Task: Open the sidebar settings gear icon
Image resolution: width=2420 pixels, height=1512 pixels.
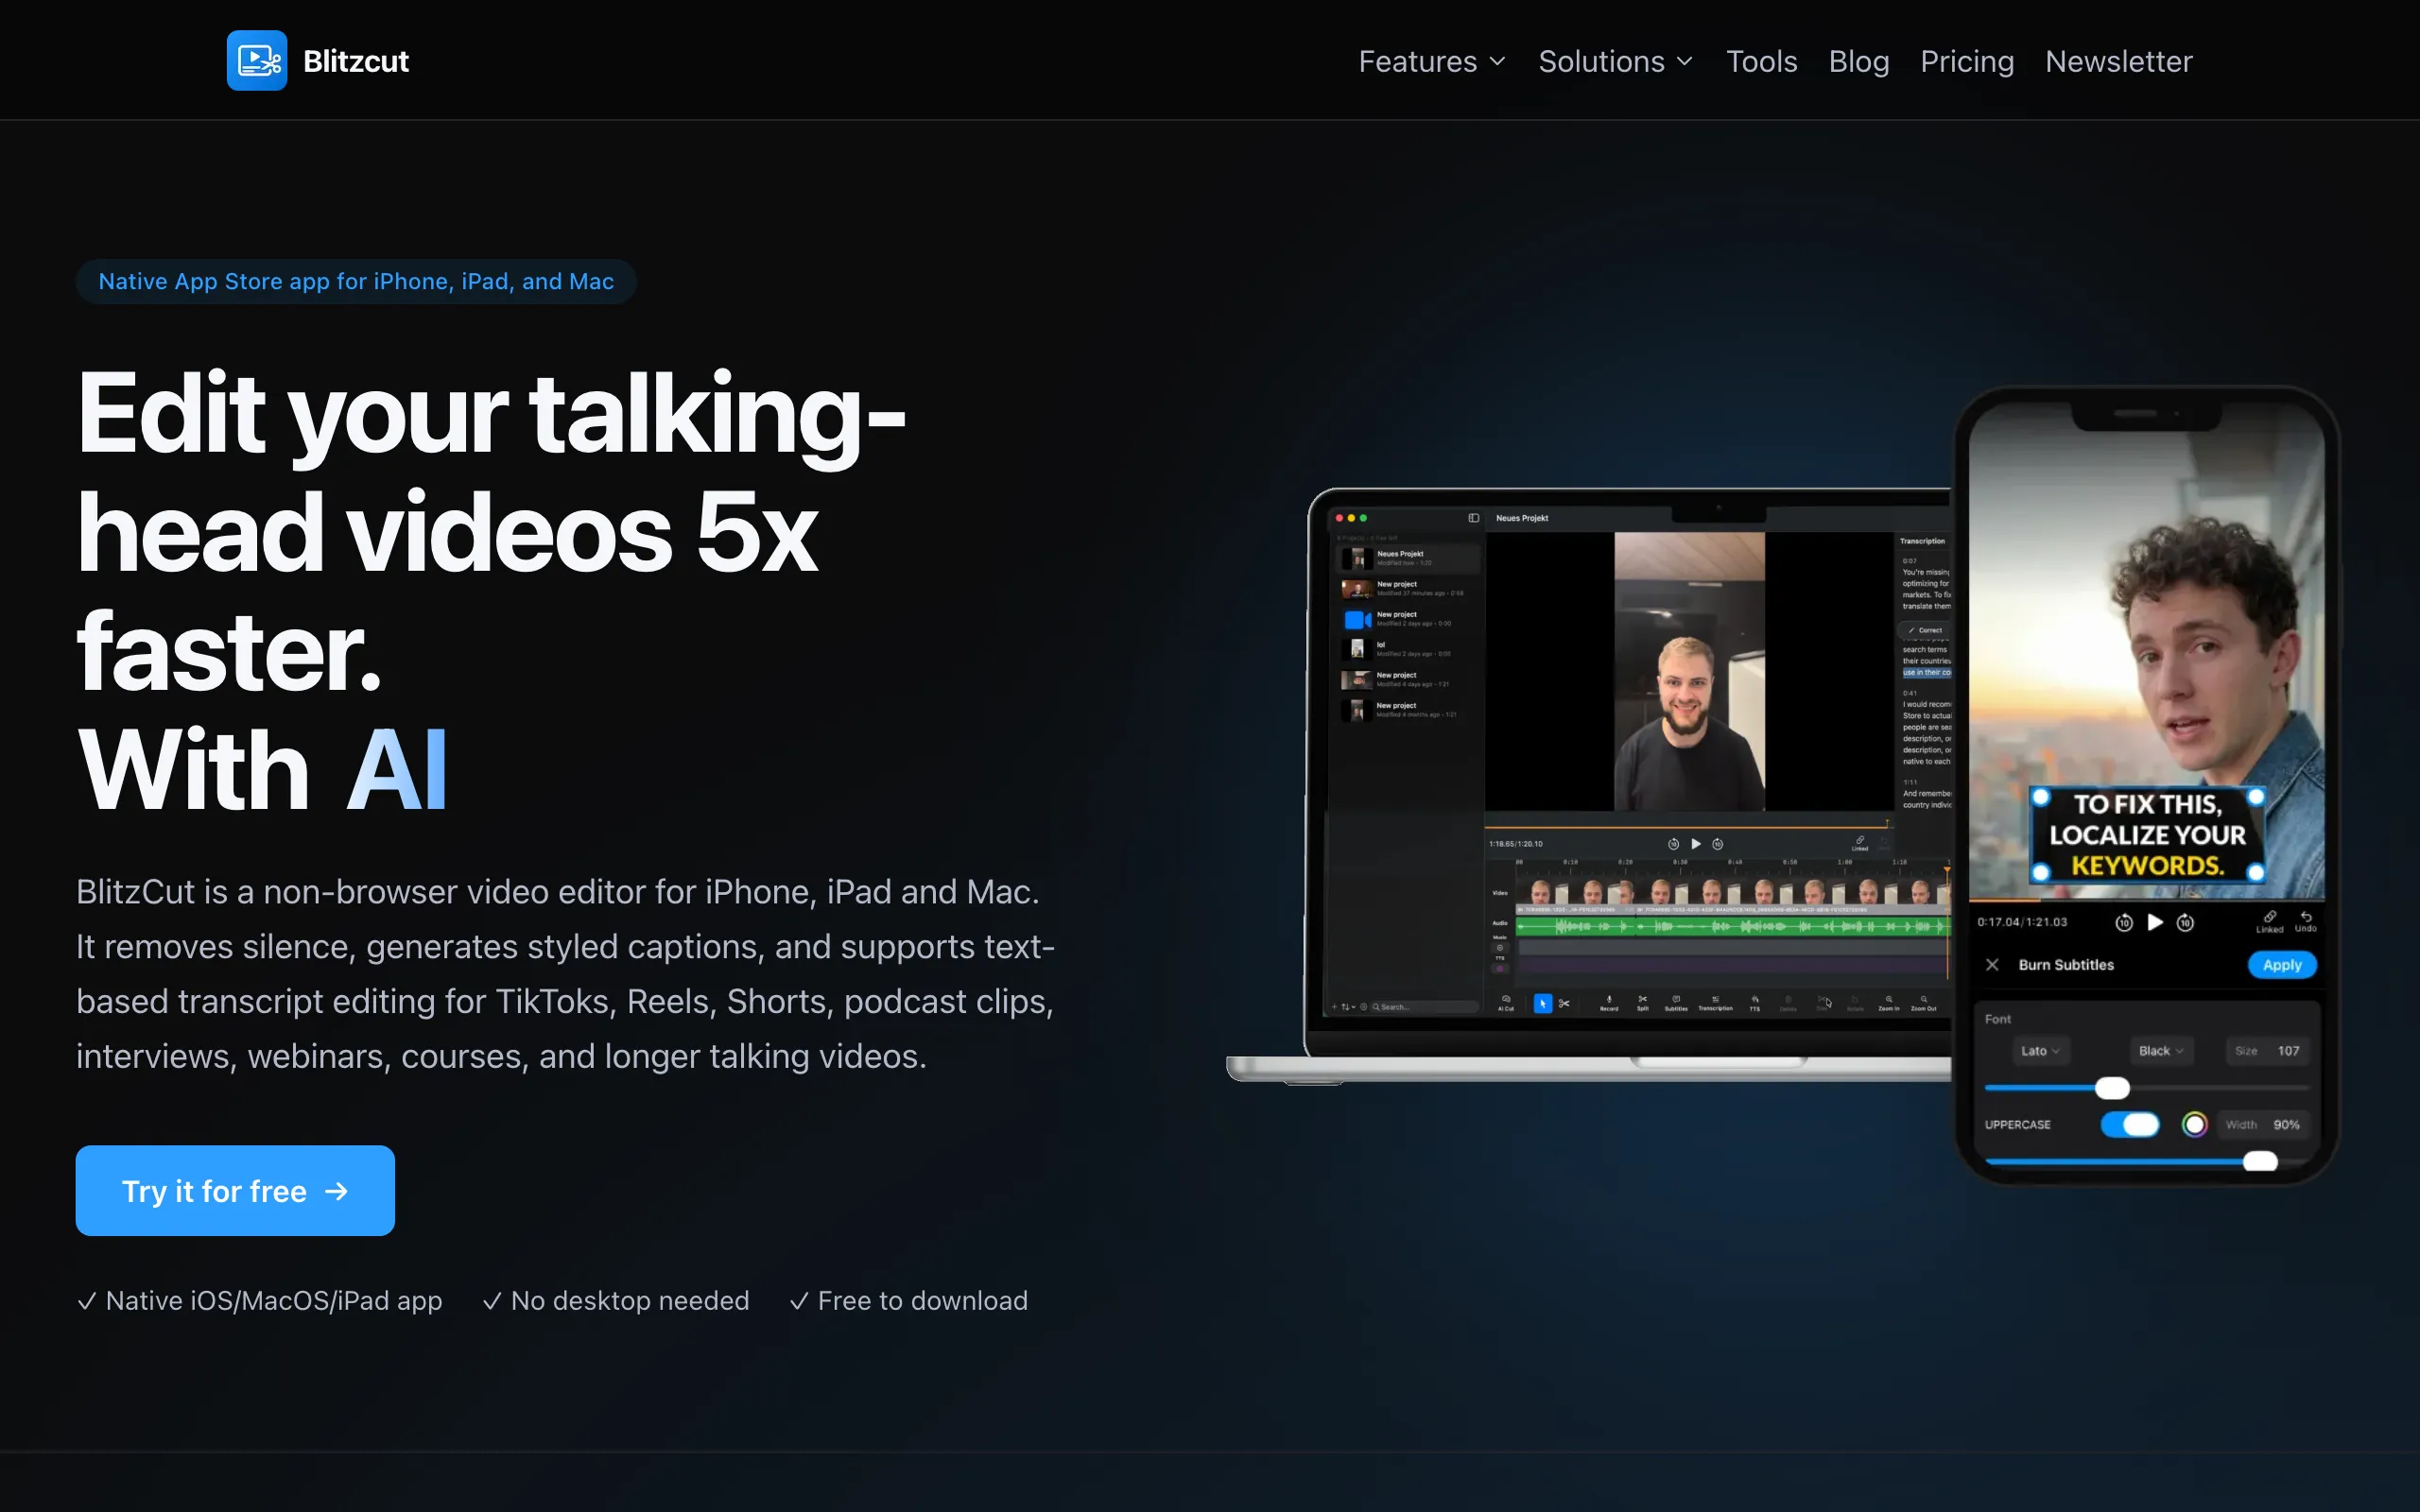Action: tap(1363, 1007)
